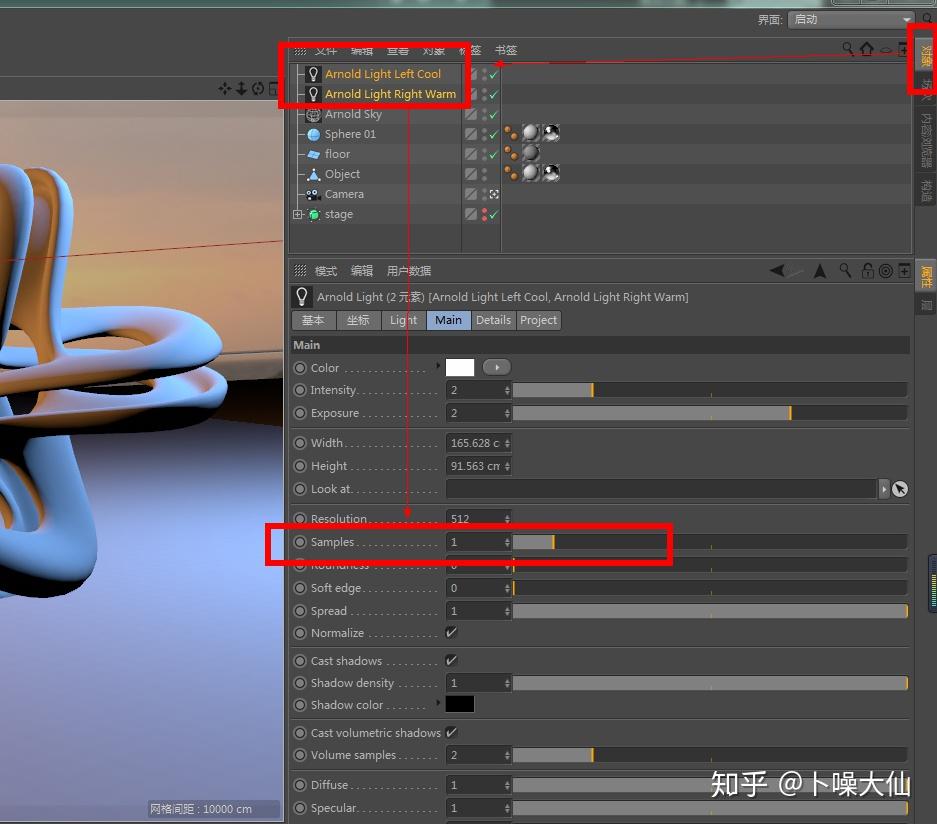Click the Look at picker icon
937x824 pixels.
pos(898,489)
